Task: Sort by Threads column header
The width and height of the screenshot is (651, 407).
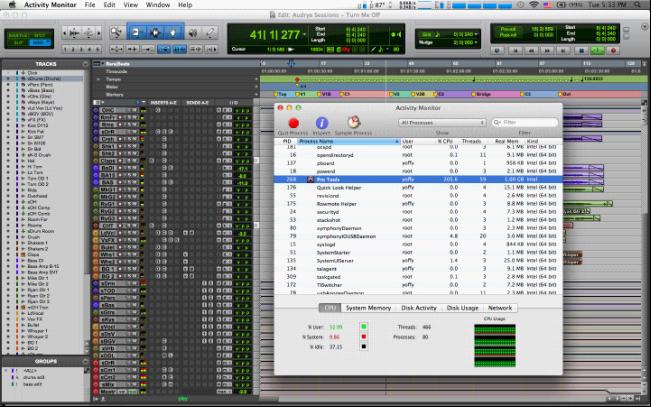Action: 471,141
